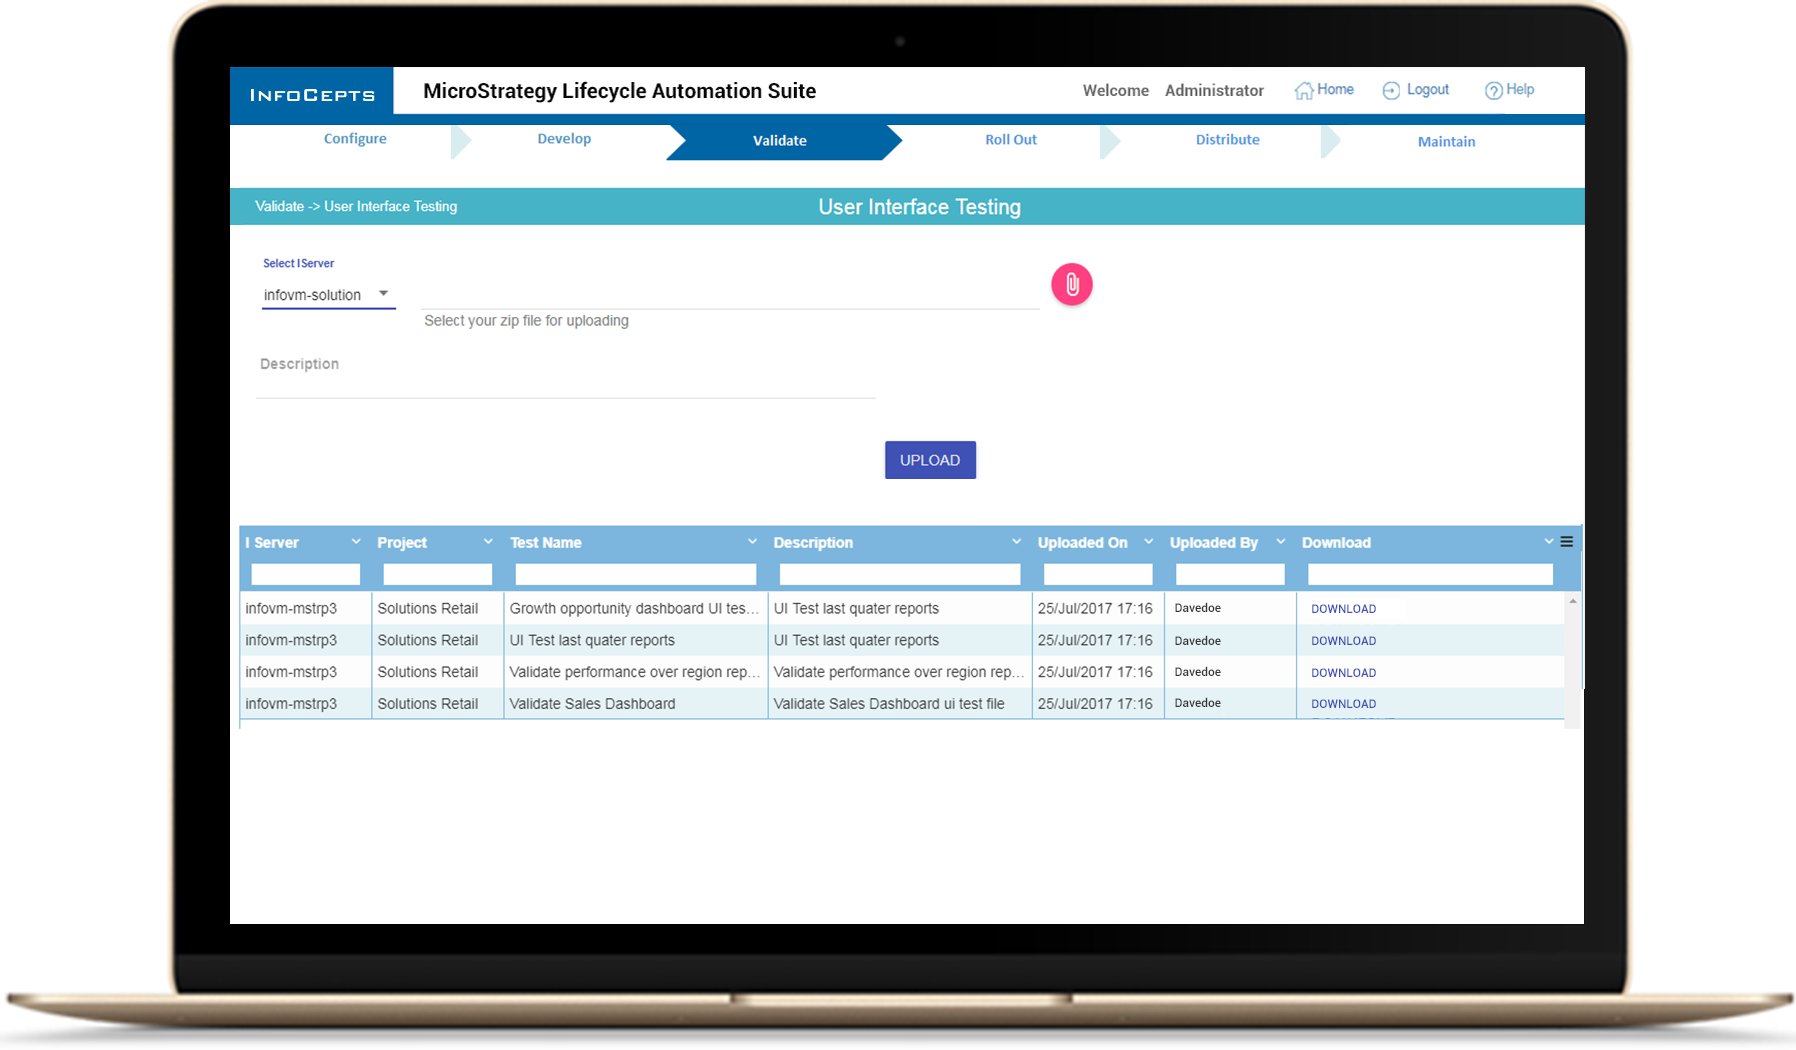Click the Help question mark icon

click(1493, 91)
